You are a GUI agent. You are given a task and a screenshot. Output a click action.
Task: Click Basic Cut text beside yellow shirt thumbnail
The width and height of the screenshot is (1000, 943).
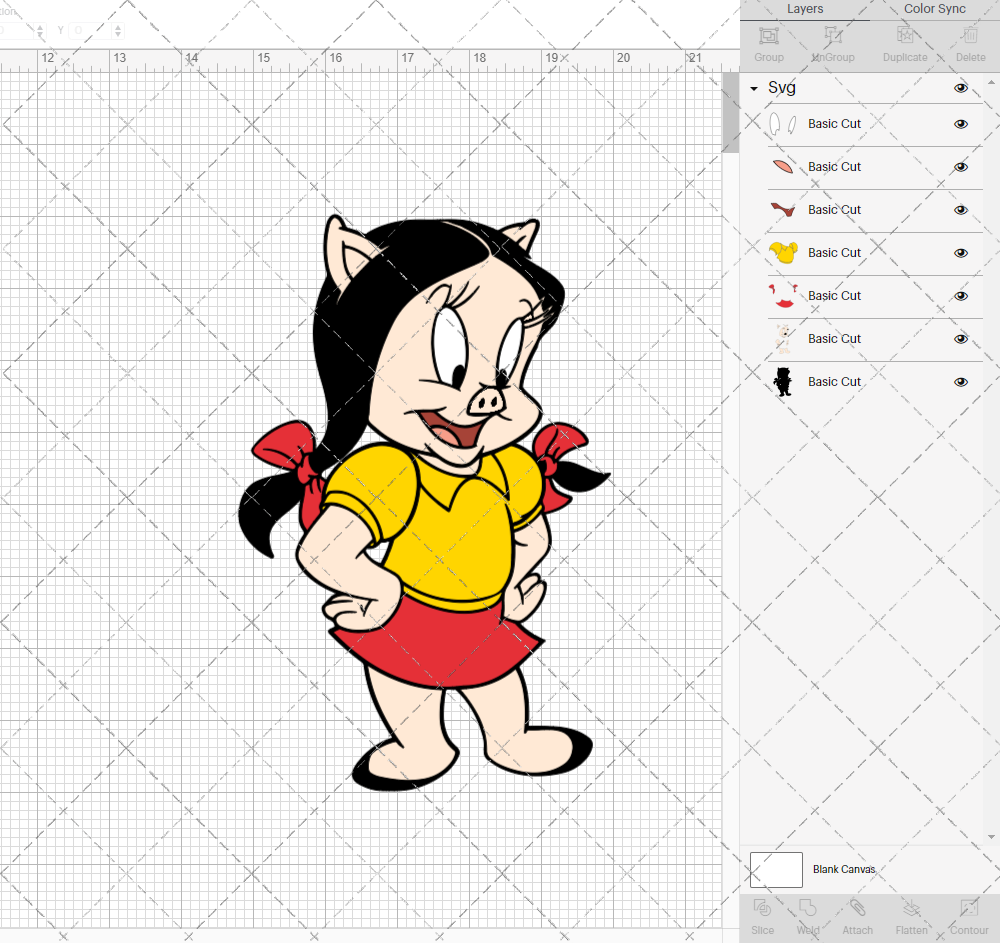point(834,252)
